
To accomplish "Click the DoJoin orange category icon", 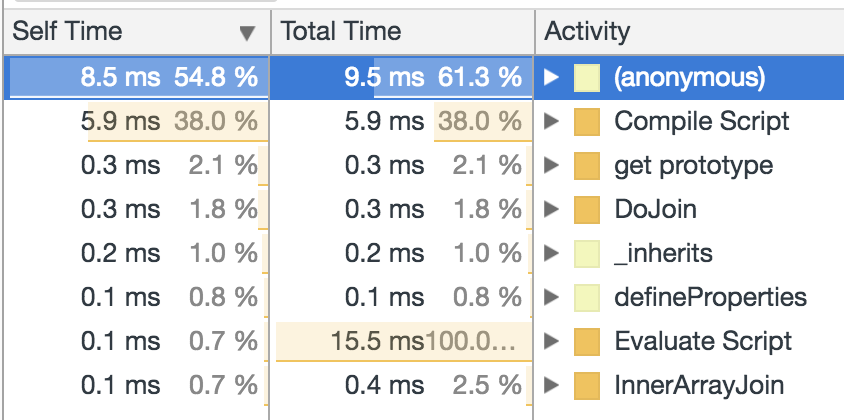I will click(x=586, y=209).
